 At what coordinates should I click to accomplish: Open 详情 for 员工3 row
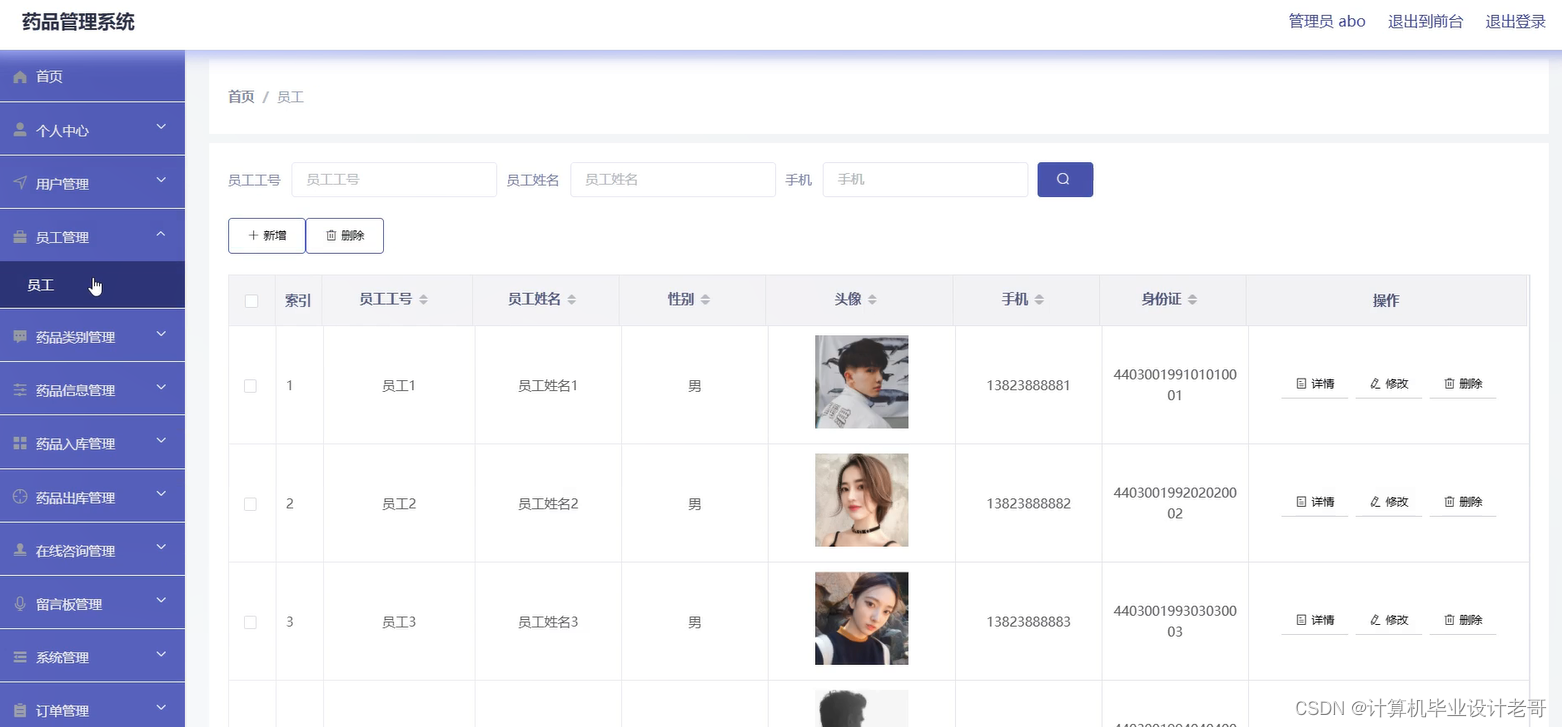pos(1315,620)
